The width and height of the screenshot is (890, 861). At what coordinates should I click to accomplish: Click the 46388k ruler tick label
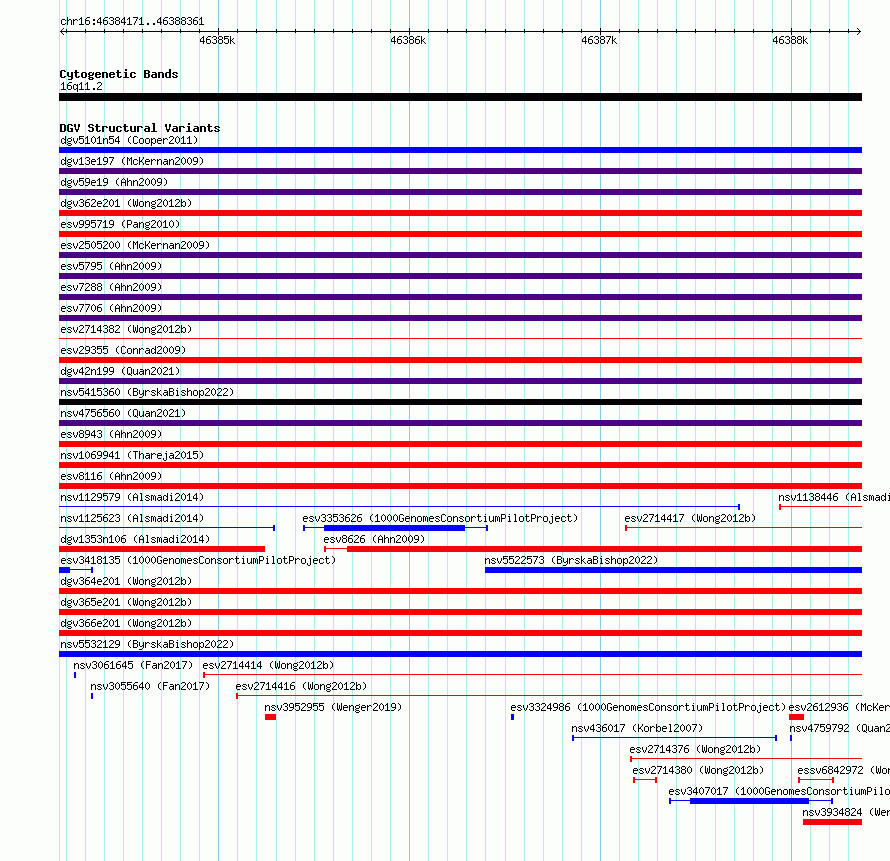790,40
